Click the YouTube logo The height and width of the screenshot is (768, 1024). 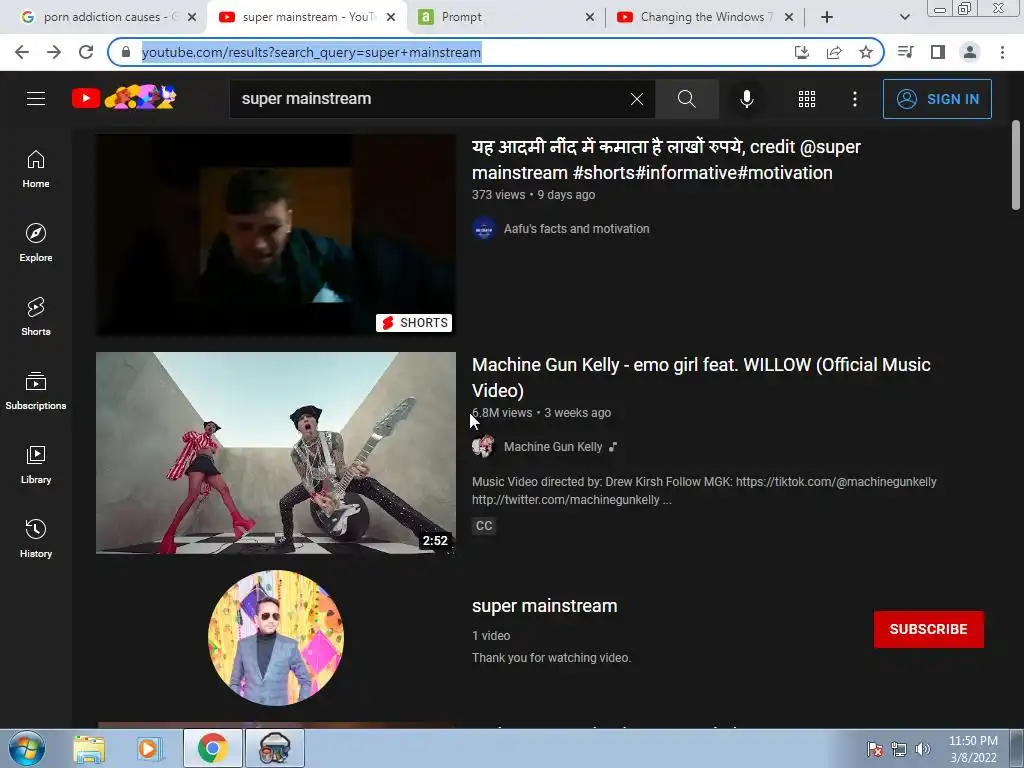pyautogui.click(x=124, y=98)
